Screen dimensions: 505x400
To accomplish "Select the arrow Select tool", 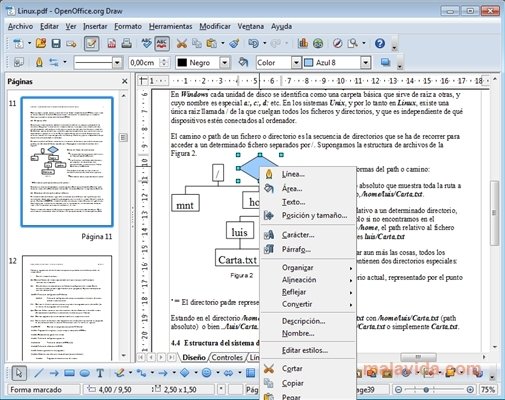I will [x=19, y=373].
